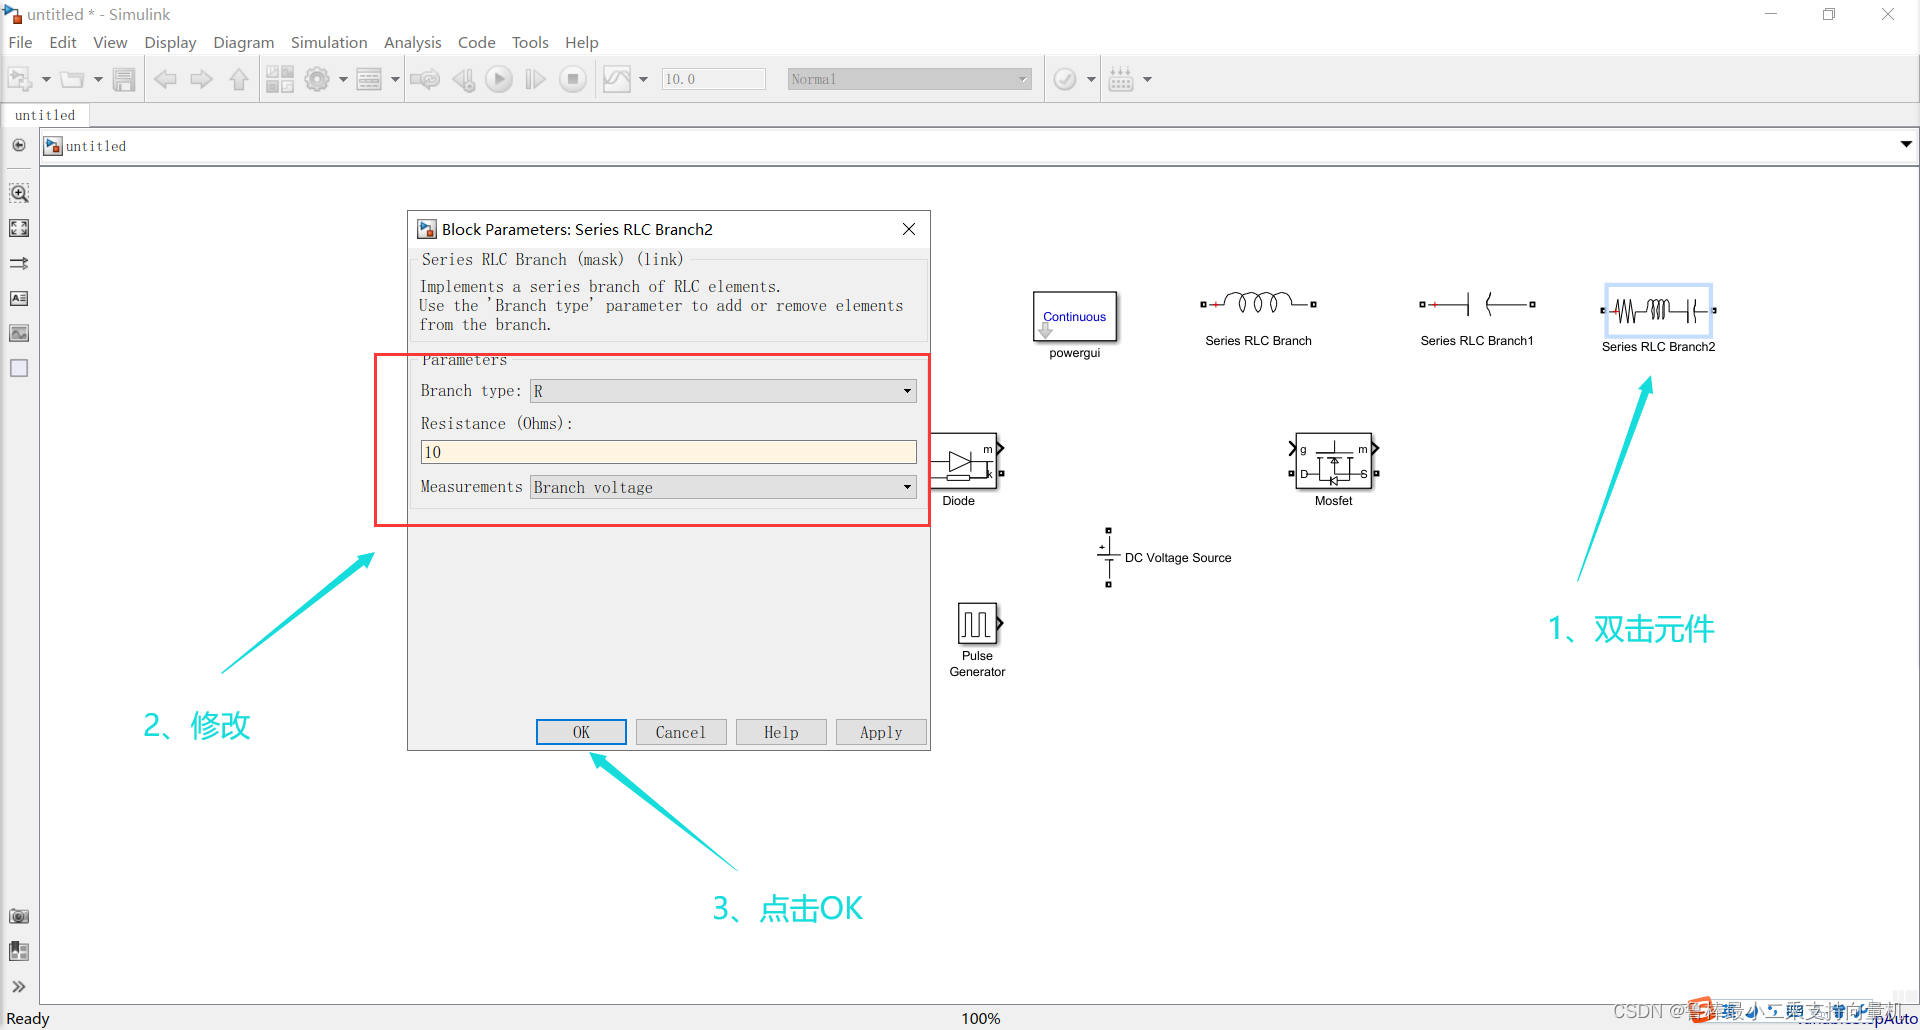The image size is (1920, 1030).
Task: Click the New Model toolbar icon
Action: [x=20, y=79]
